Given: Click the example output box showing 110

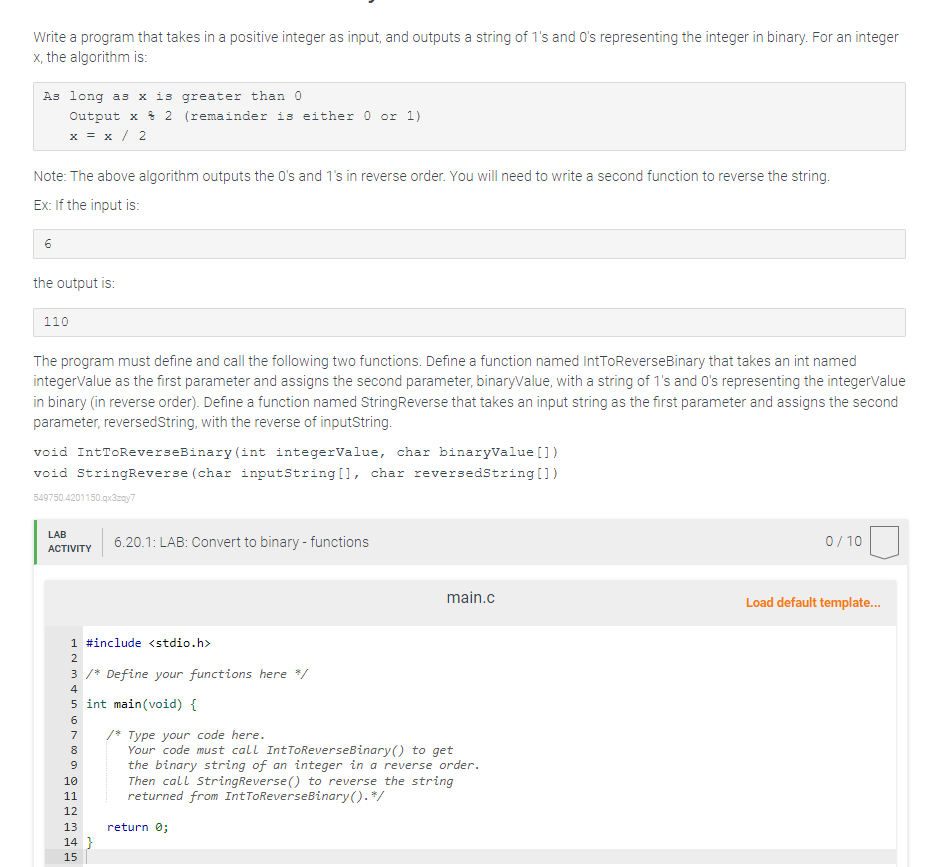Looking at the screenshot, I should pos(468,321).
